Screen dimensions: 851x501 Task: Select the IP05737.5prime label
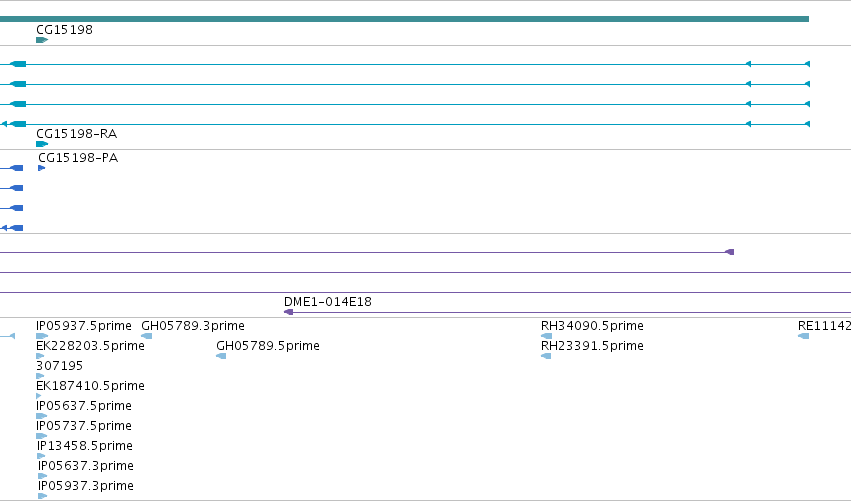[x=84, y=426]
